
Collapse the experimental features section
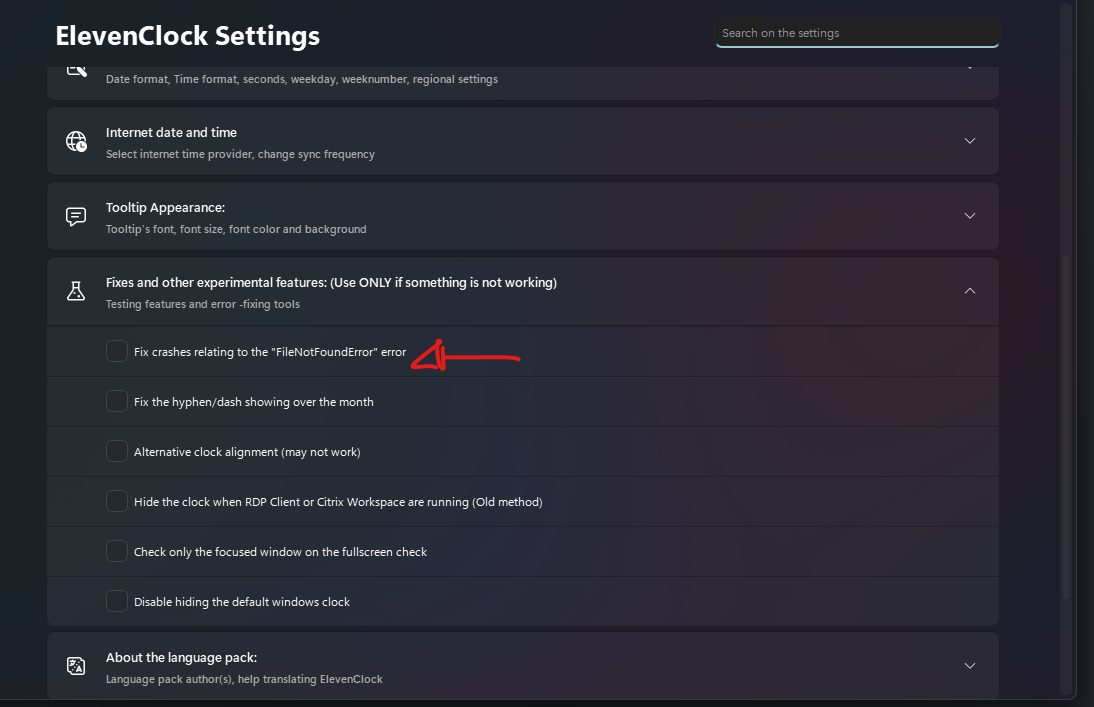[968, 290]
